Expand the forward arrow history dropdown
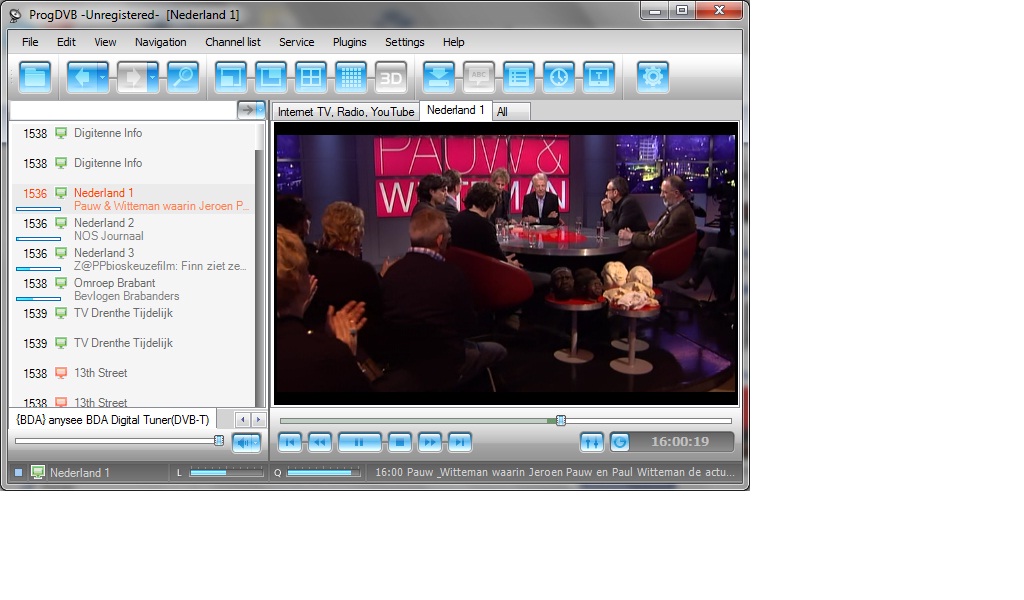Screen dimensions: 1024x600 (152, 77)
